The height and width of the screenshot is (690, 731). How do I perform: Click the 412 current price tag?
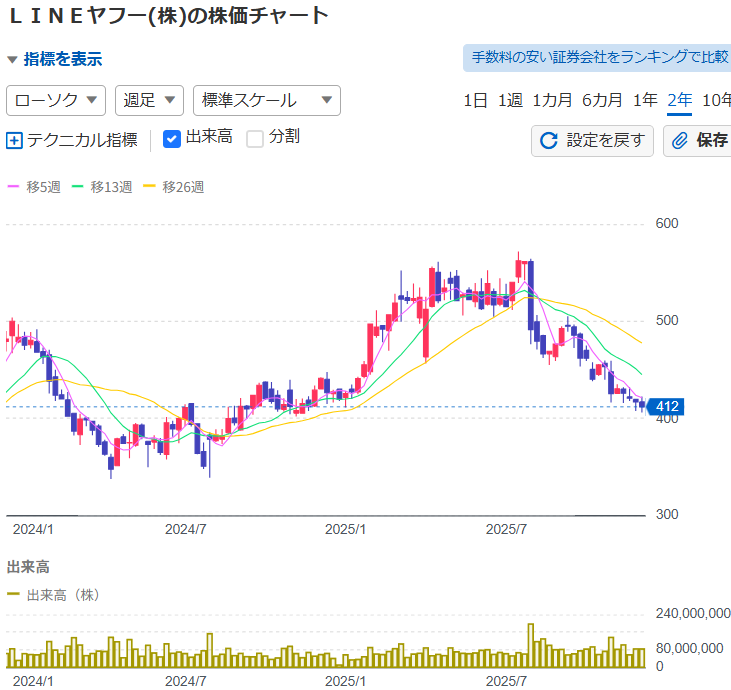pos(666,407)
